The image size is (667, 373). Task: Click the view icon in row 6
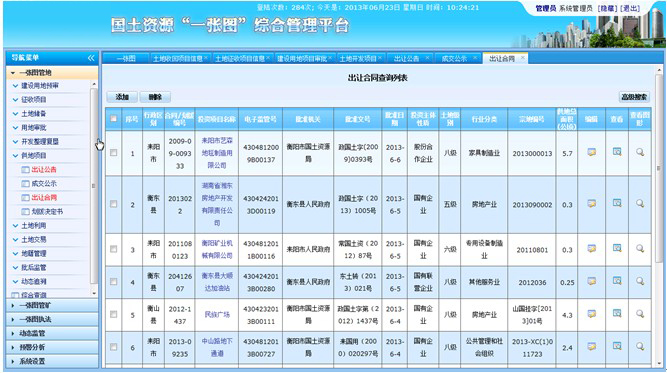[x=617, y=346]
